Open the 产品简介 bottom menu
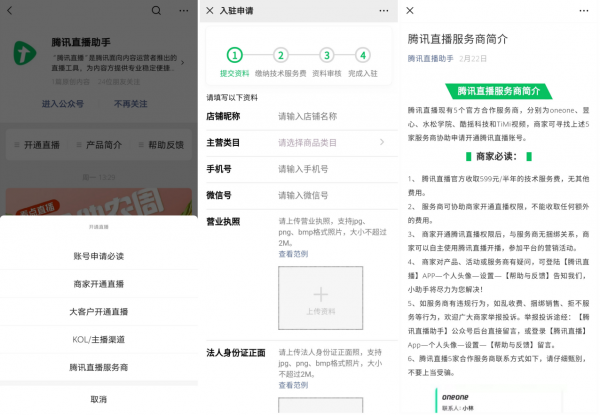This screenshot has height=415, width=600. 99,145
